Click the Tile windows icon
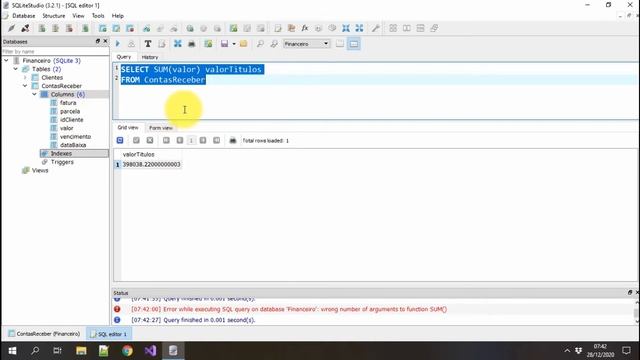This screenshot has height=360, width=640. [x=393, y=28]
